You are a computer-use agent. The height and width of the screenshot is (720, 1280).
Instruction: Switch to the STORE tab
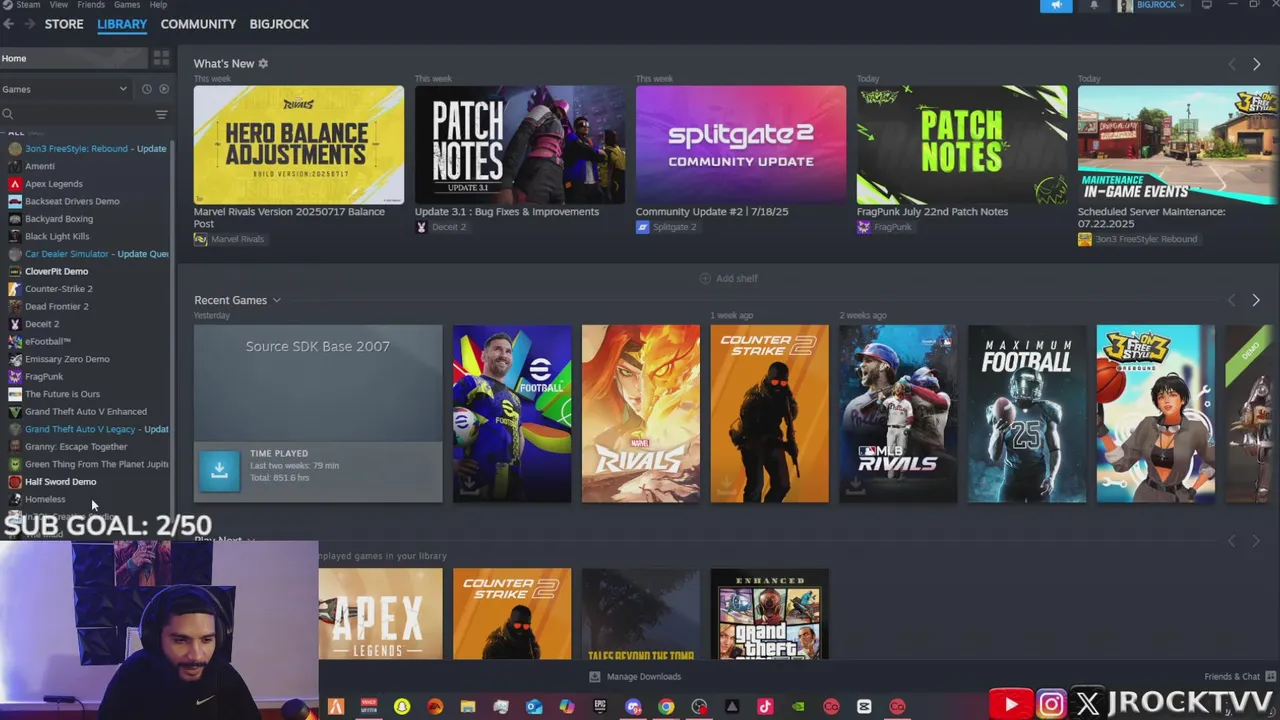tap(64, 24)
